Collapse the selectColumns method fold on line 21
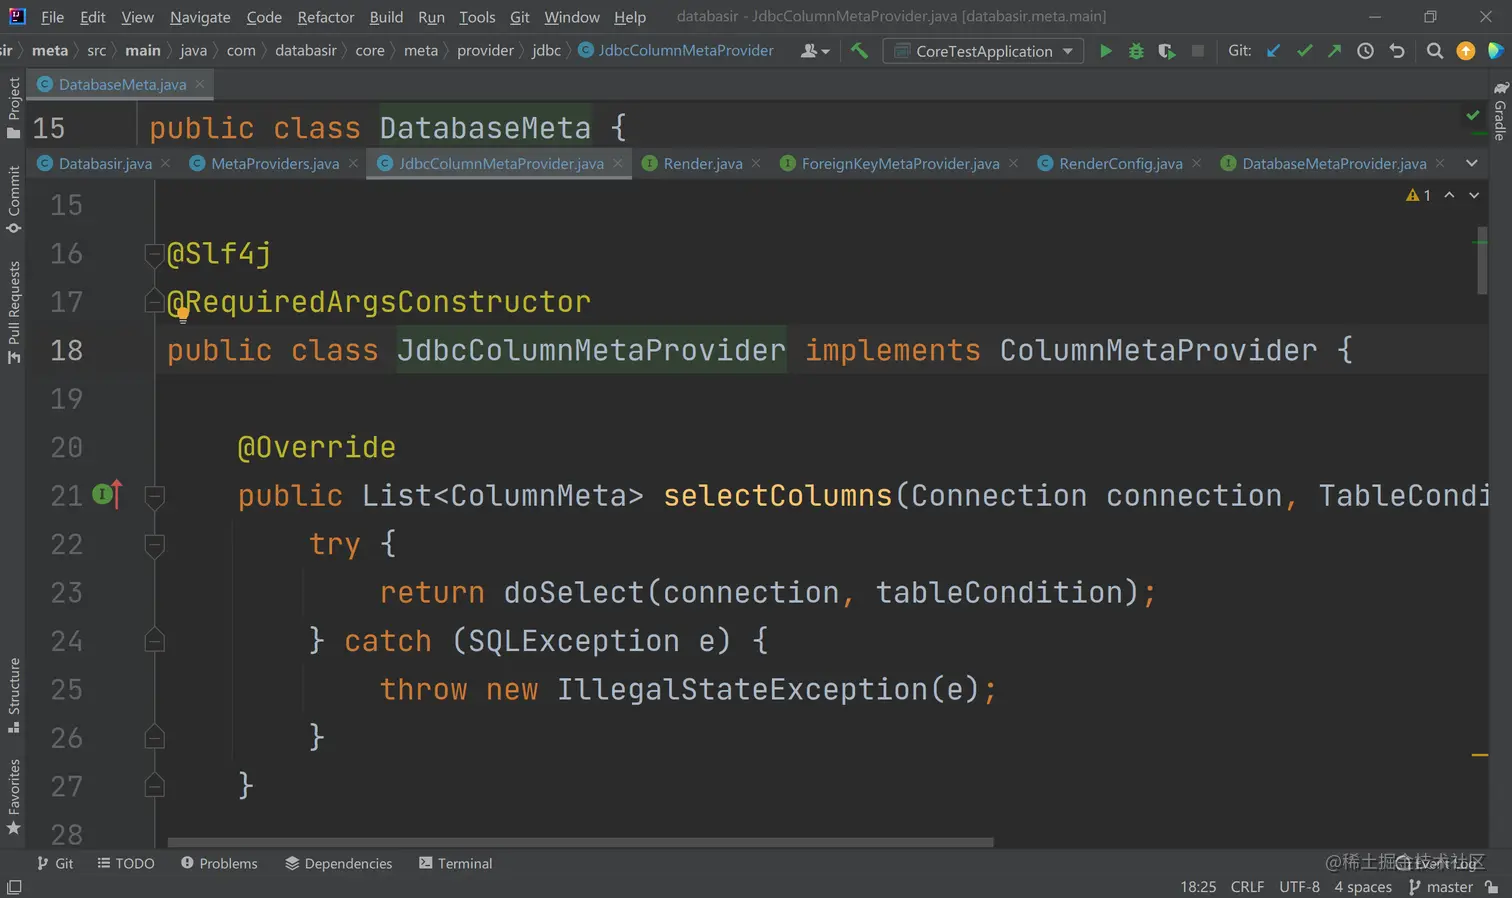Screen dimensions: 1512x898 tap(154, 495)
